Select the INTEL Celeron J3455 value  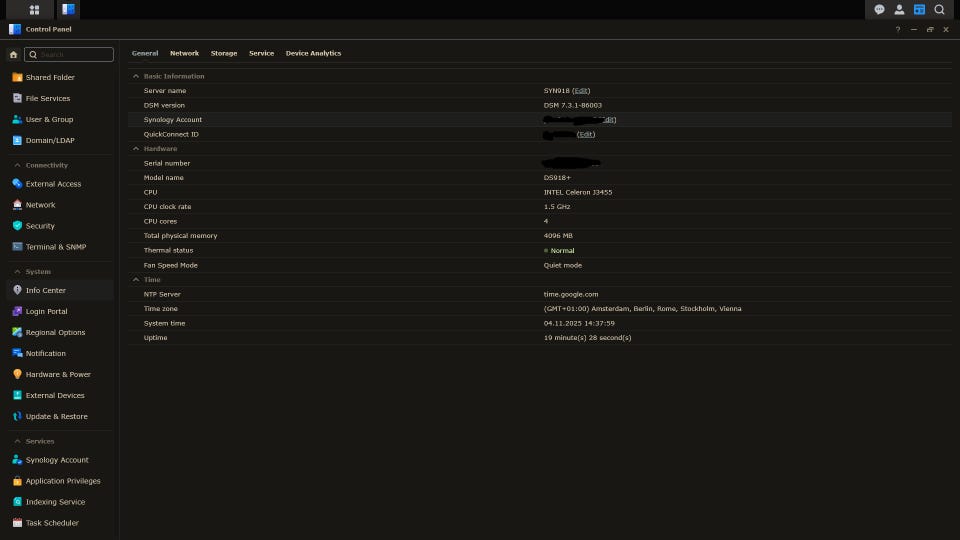pos(578,192)
